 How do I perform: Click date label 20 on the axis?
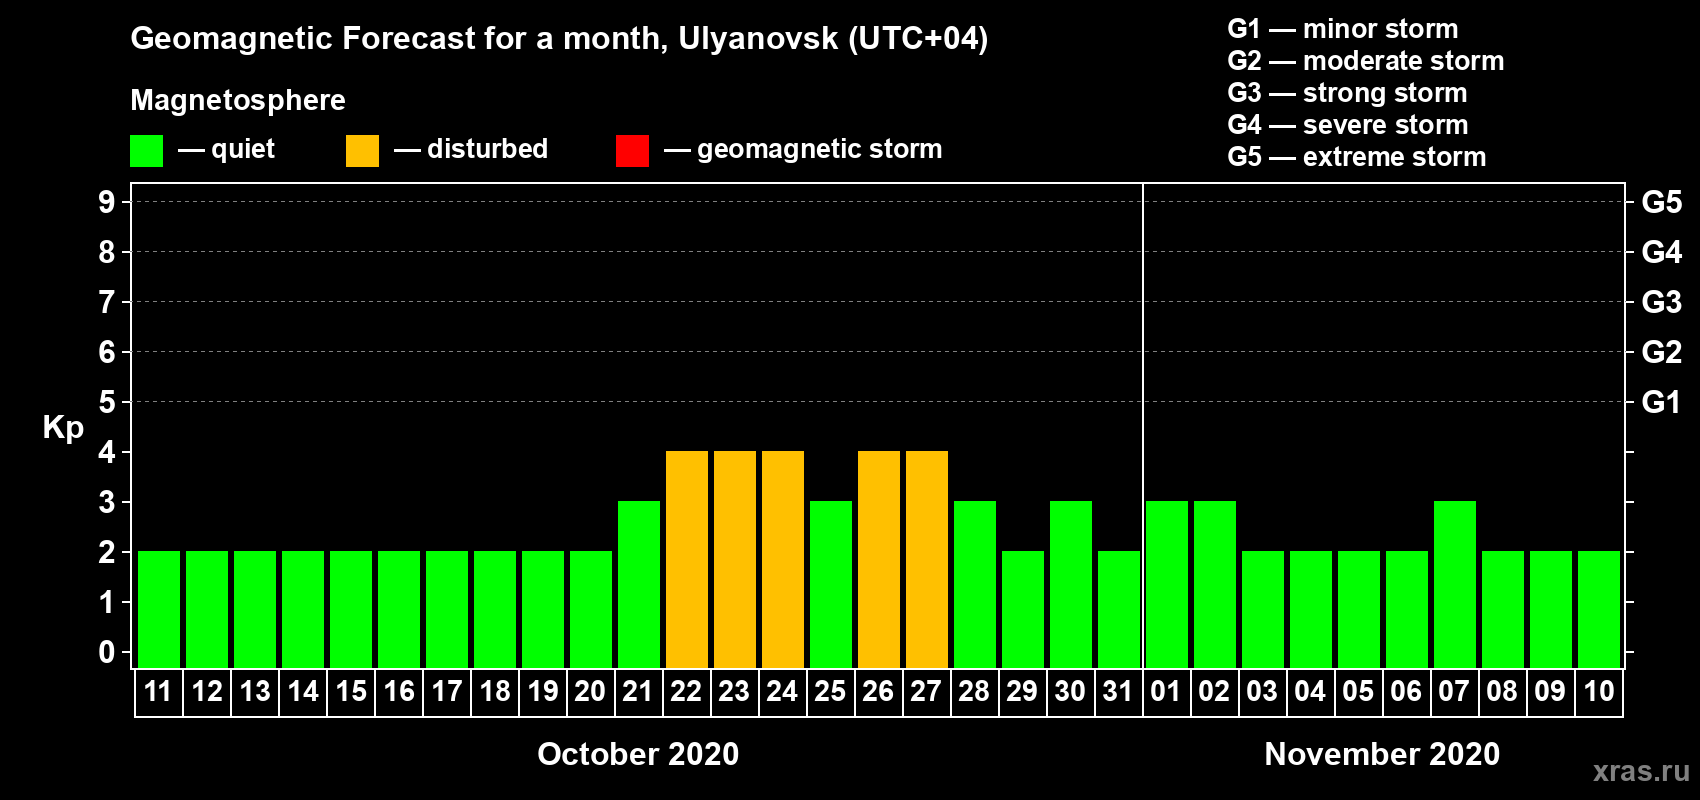[x=590, y=691]
